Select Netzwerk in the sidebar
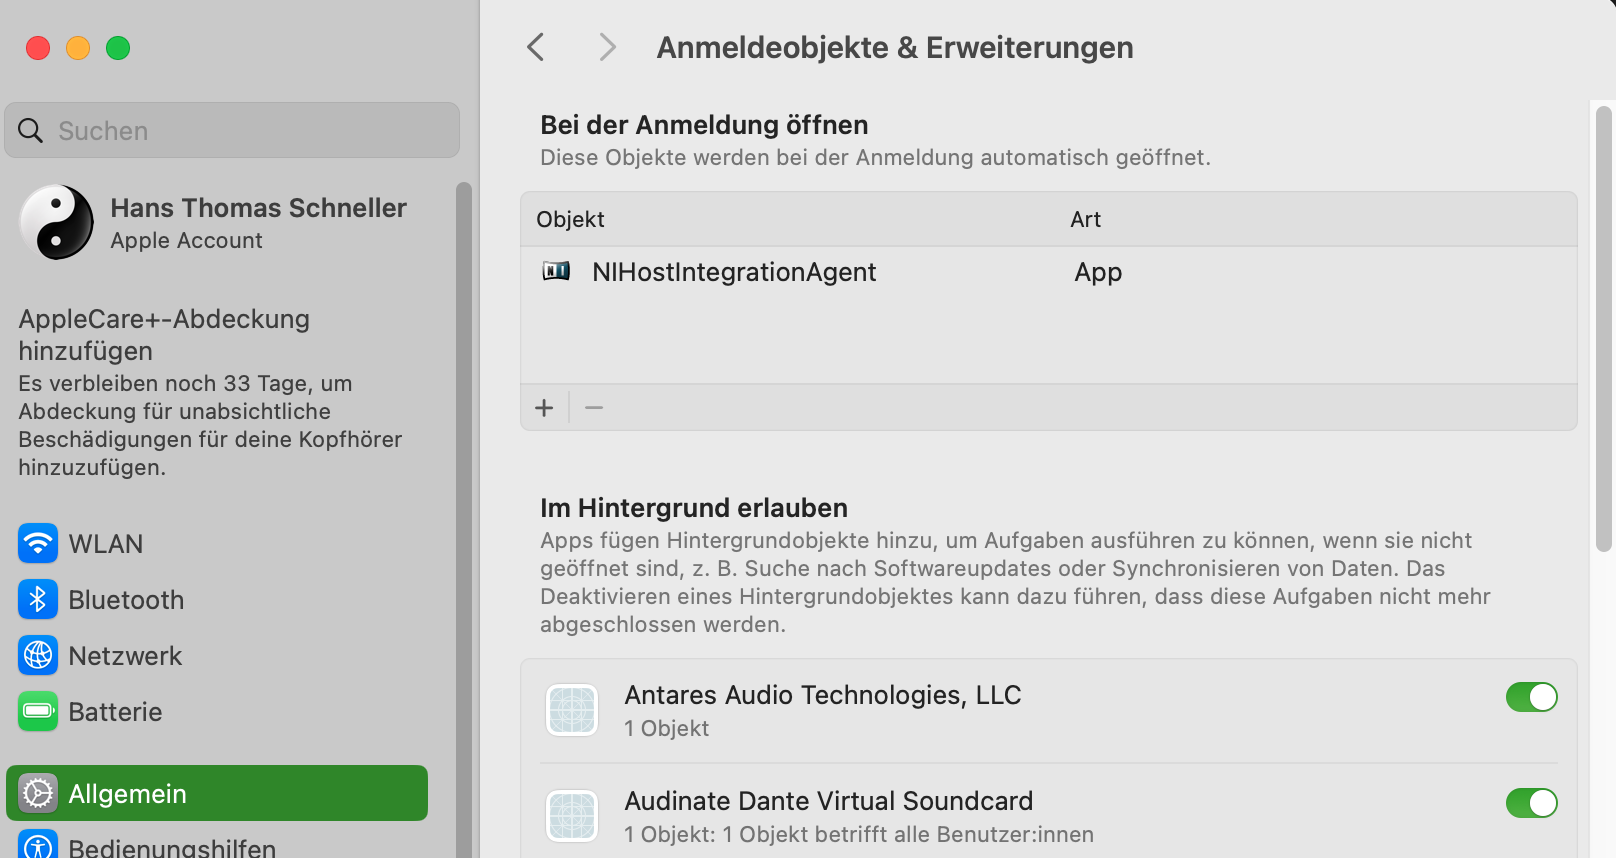The height and width of the screenshot is (858, 1616). click(217, 656)
